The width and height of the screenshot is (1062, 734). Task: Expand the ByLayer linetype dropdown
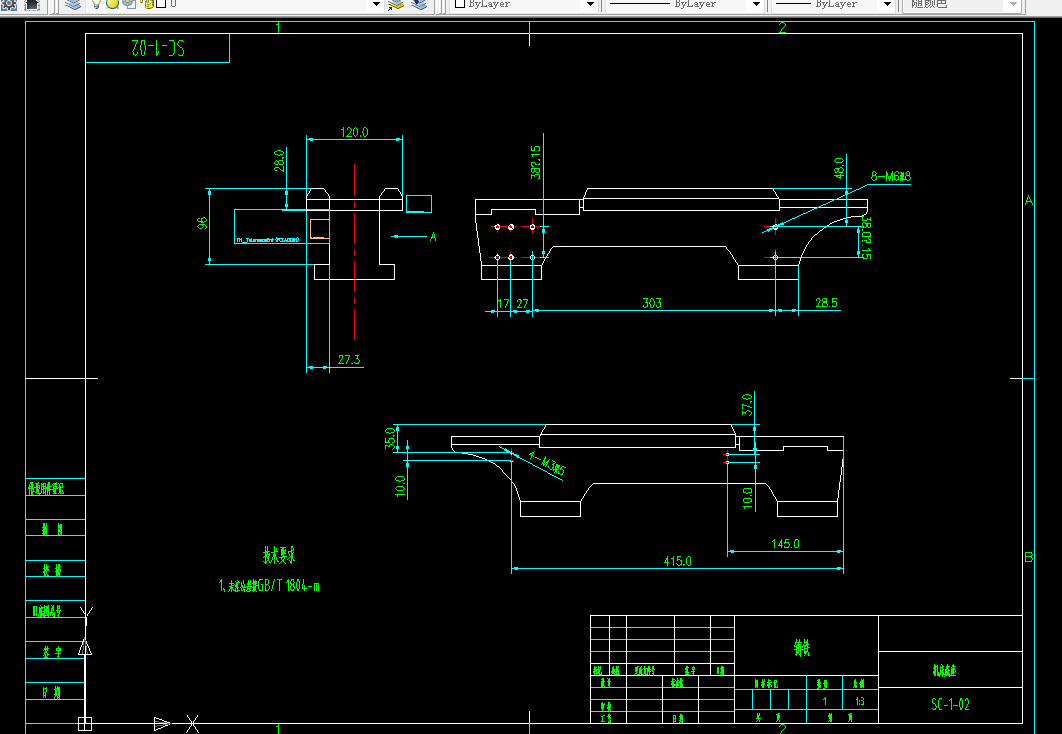[757, 4]
